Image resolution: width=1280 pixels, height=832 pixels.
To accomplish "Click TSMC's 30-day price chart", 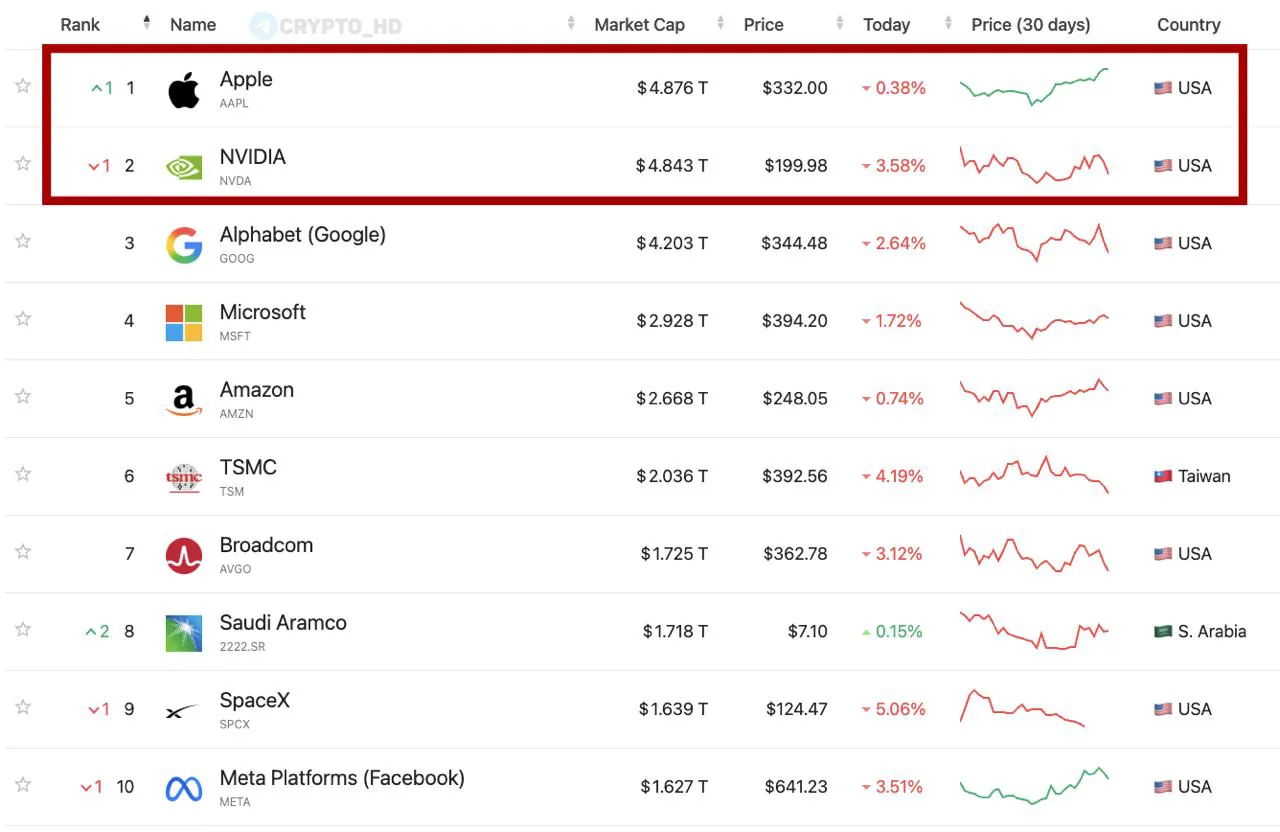I will [x=1035, y=475].
